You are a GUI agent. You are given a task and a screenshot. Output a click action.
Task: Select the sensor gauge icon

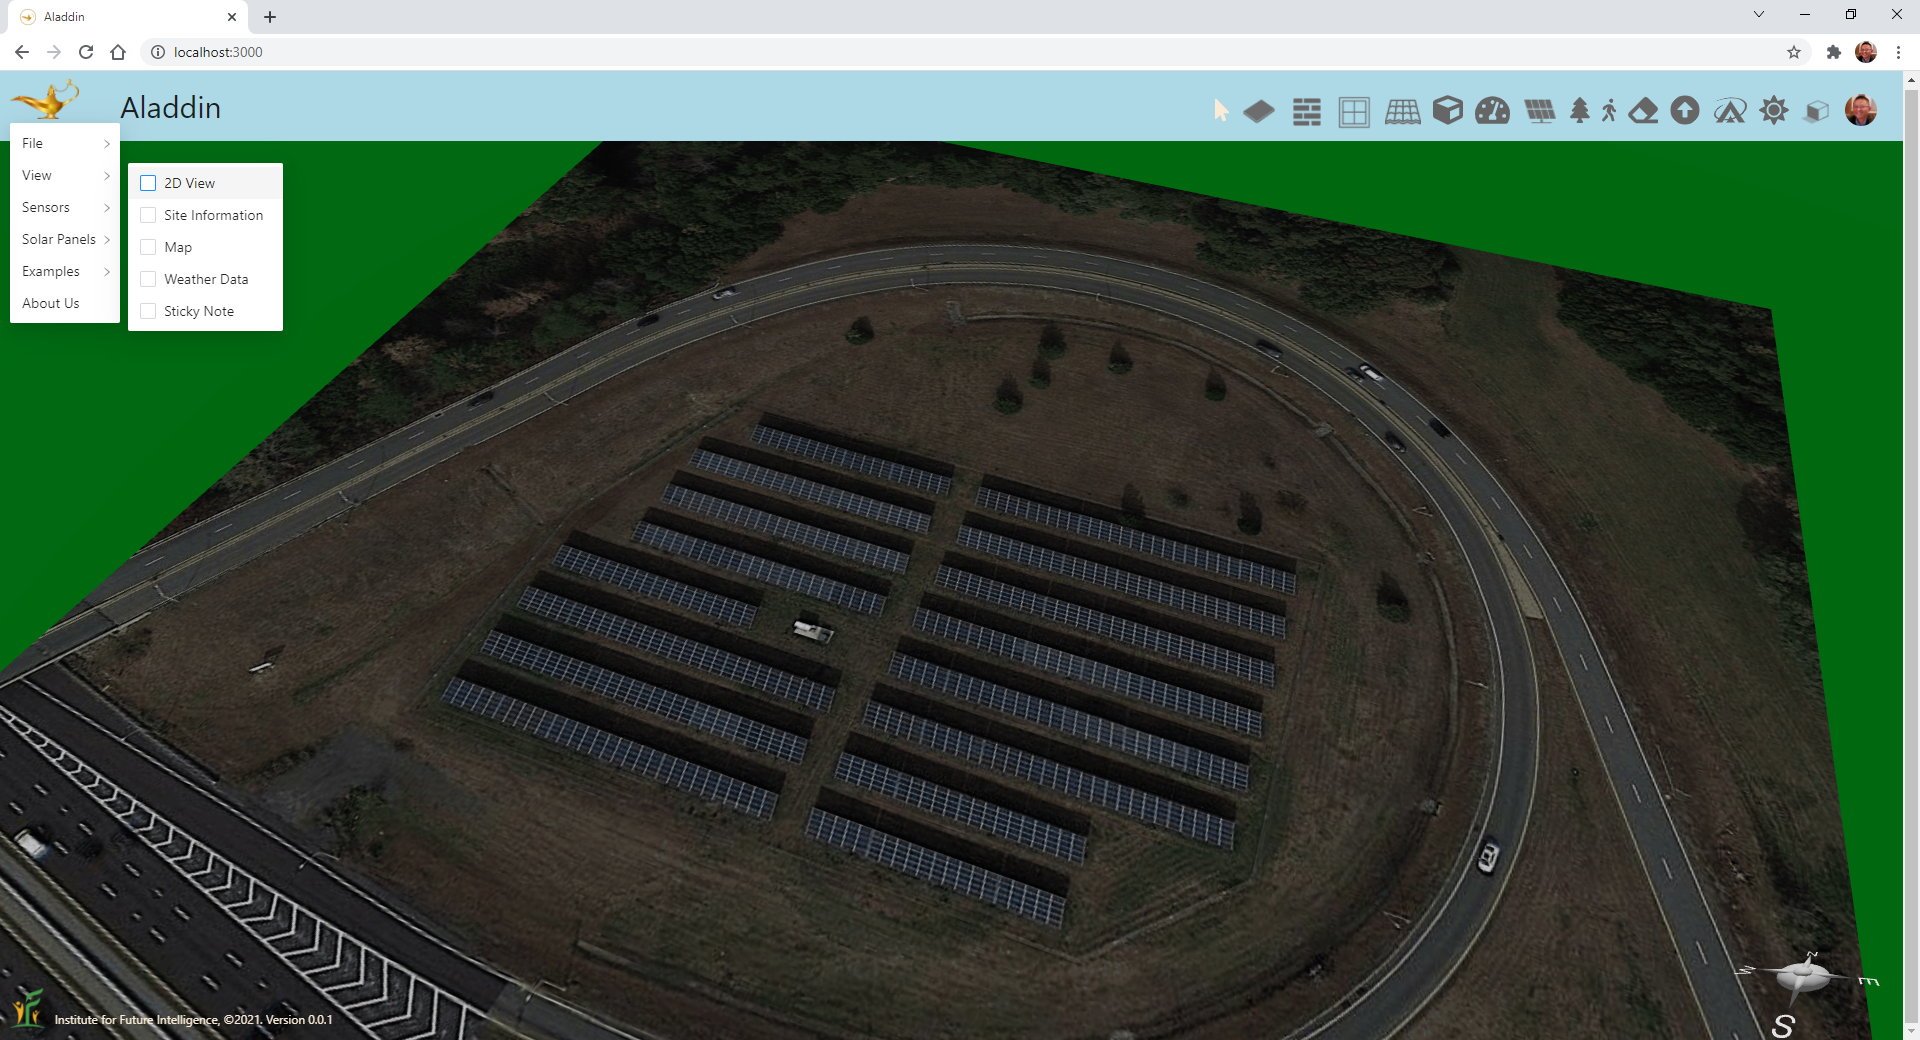point(1492,111)
